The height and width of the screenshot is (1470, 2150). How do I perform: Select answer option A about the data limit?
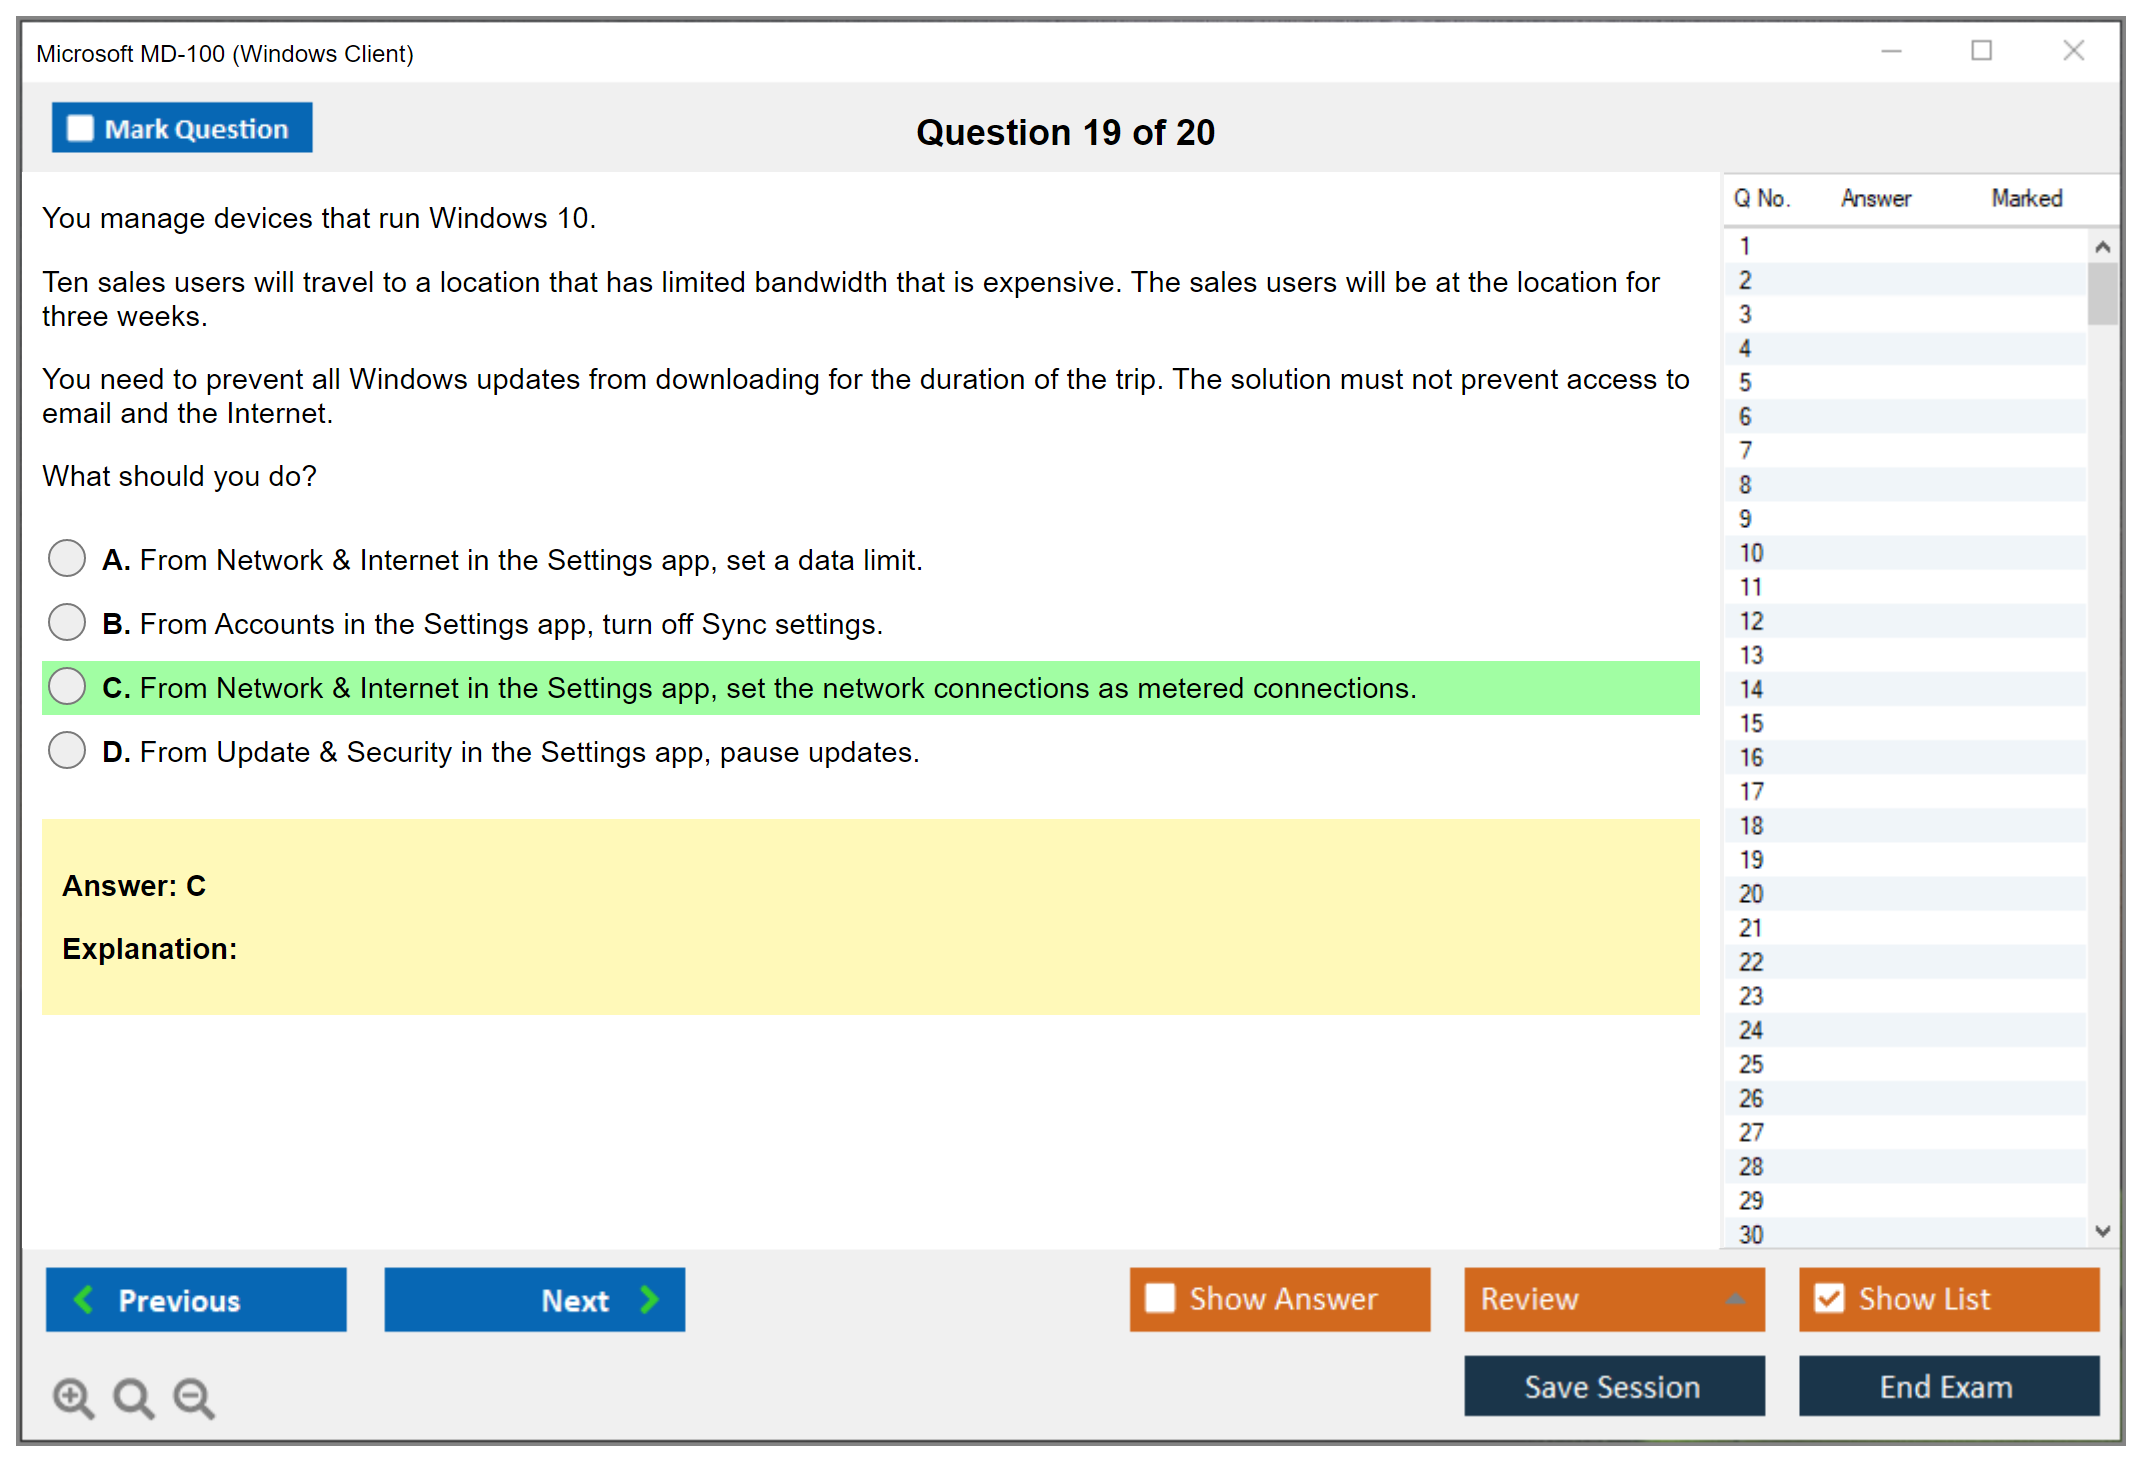[67, 558]
